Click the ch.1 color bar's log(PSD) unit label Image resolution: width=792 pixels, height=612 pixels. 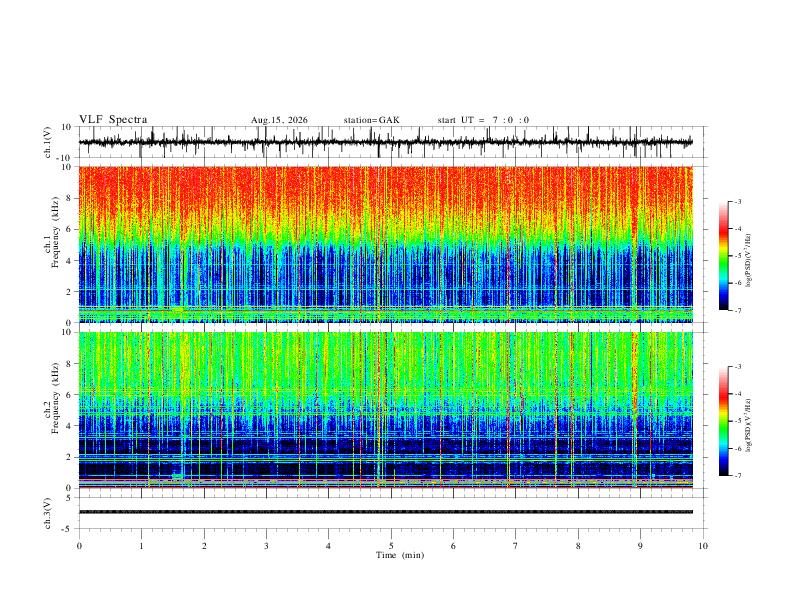coord(748,261)
